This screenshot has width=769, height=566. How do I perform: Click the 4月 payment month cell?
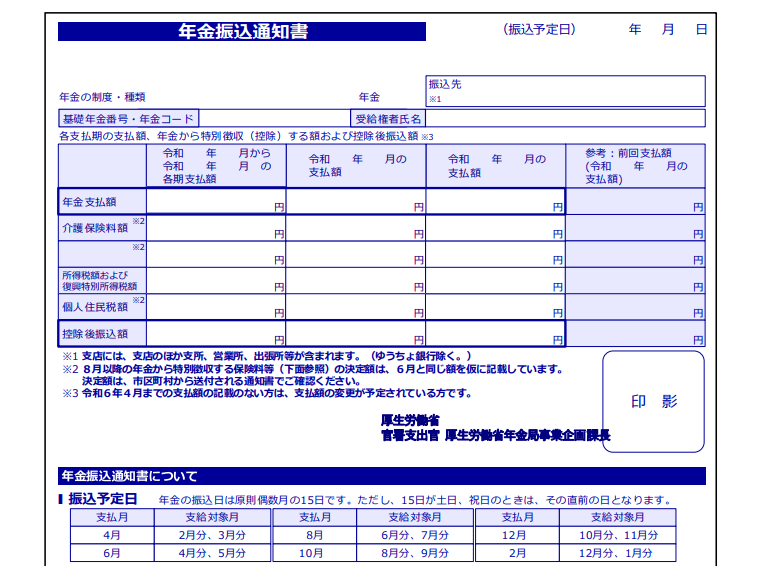click(x=111, y=535)
